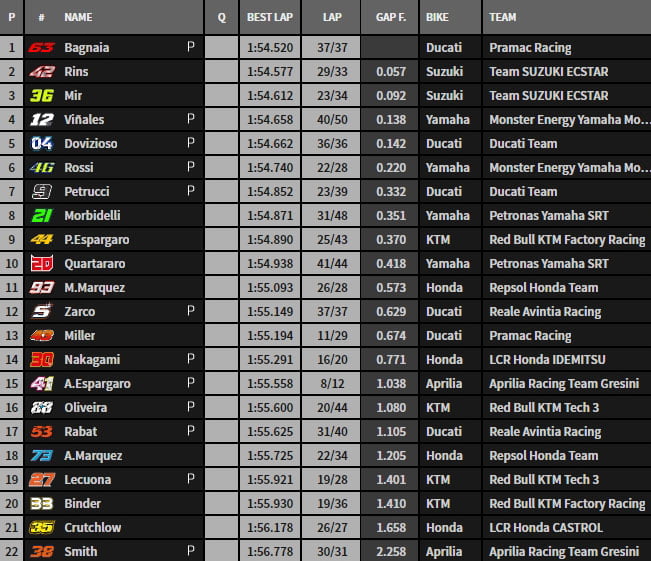Open rider name Zarco

click(80, 312)
